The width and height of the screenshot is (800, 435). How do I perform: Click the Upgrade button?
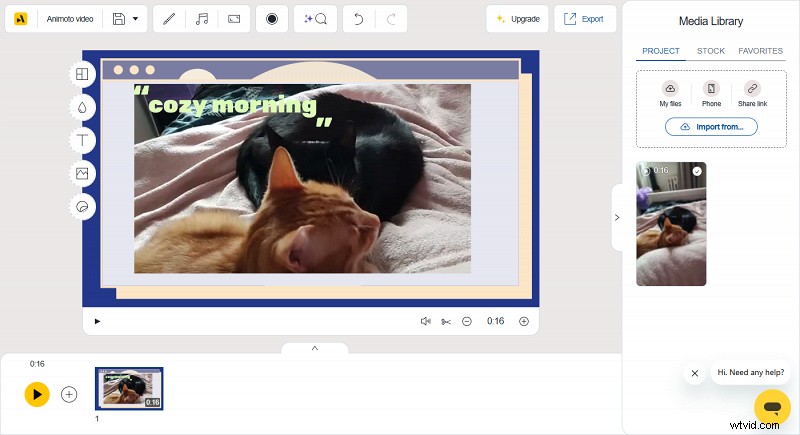[x=517, y=19]
